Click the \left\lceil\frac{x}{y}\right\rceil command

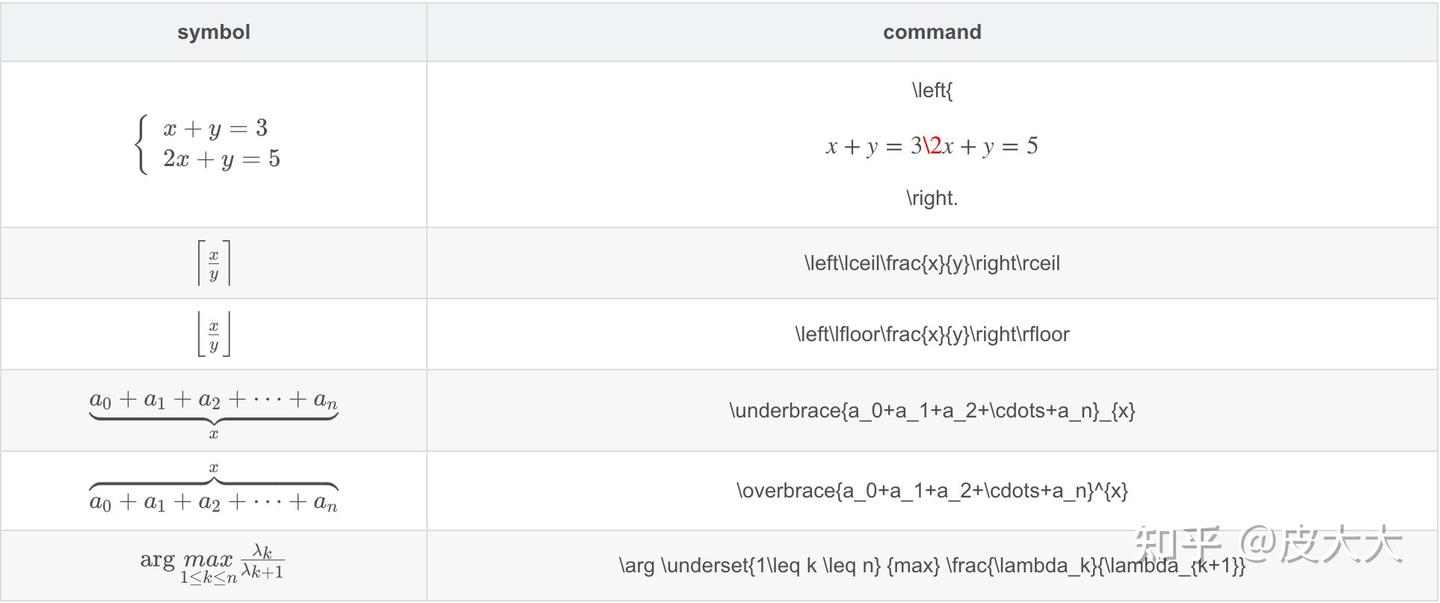coord(932,263)
